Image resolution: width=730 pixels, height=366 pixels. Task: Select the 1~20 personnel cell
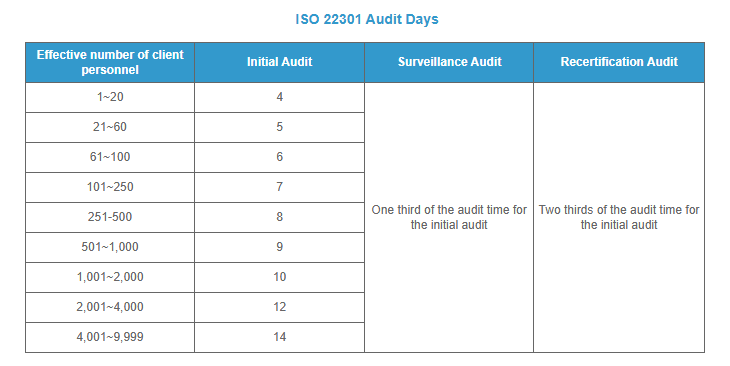coord(110,97)
